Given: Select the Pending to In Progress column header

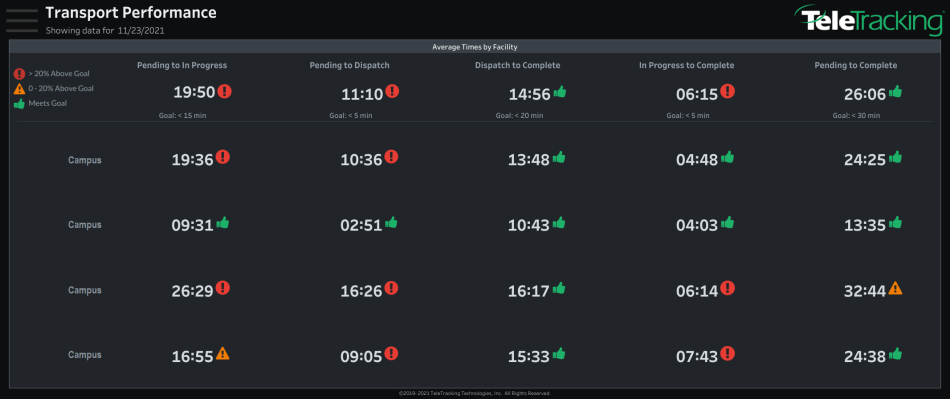Looking at the screenshot, I should click(x=182, y=65).
